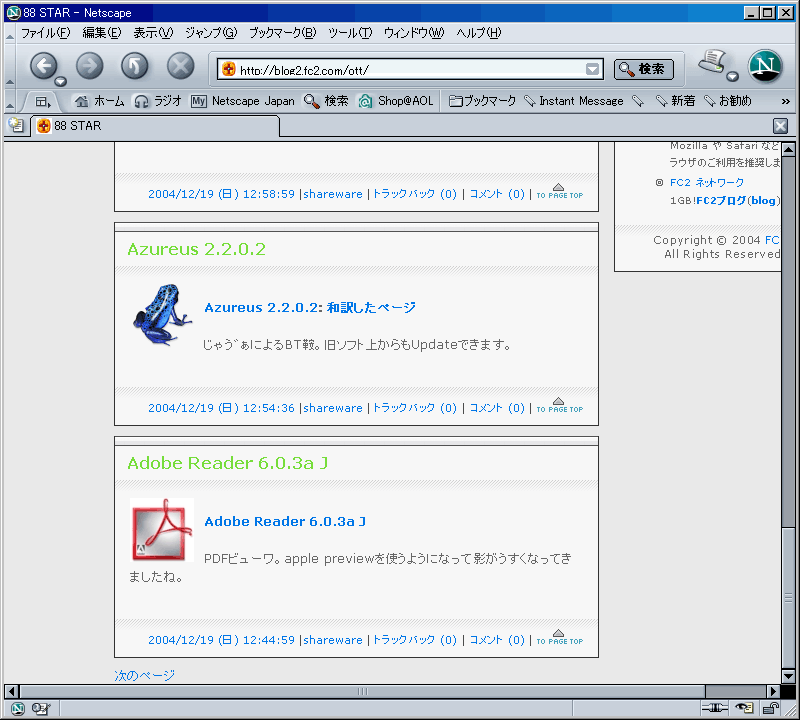Click the Netscape N logo throbber

[x=765, y=66]
